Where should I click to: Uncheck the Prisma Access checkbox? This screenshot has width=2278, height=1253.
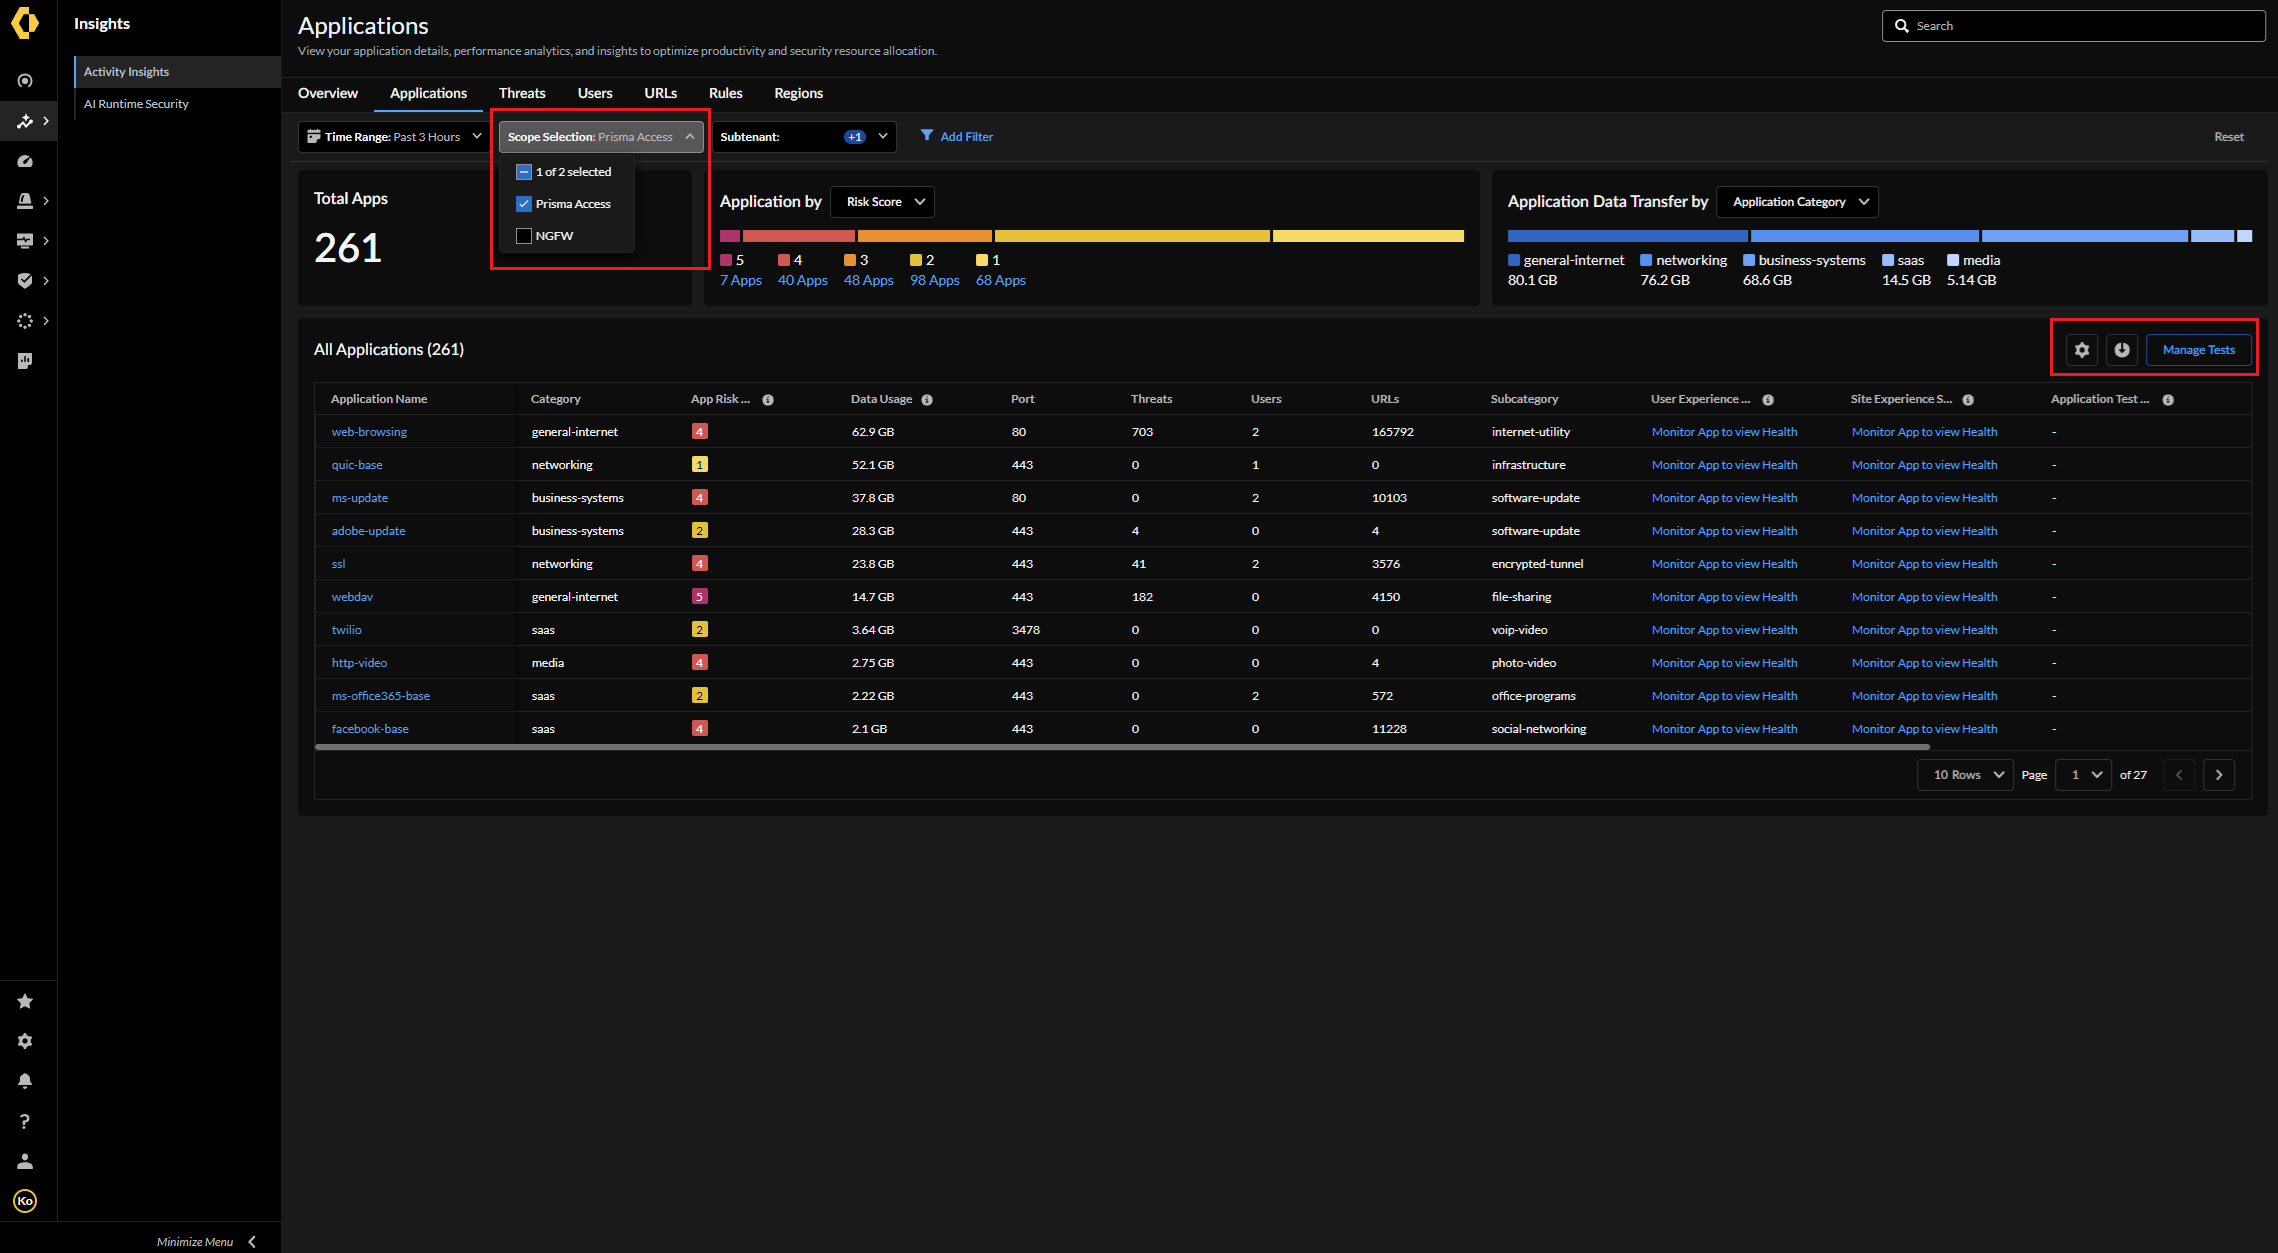coord(524,204)
